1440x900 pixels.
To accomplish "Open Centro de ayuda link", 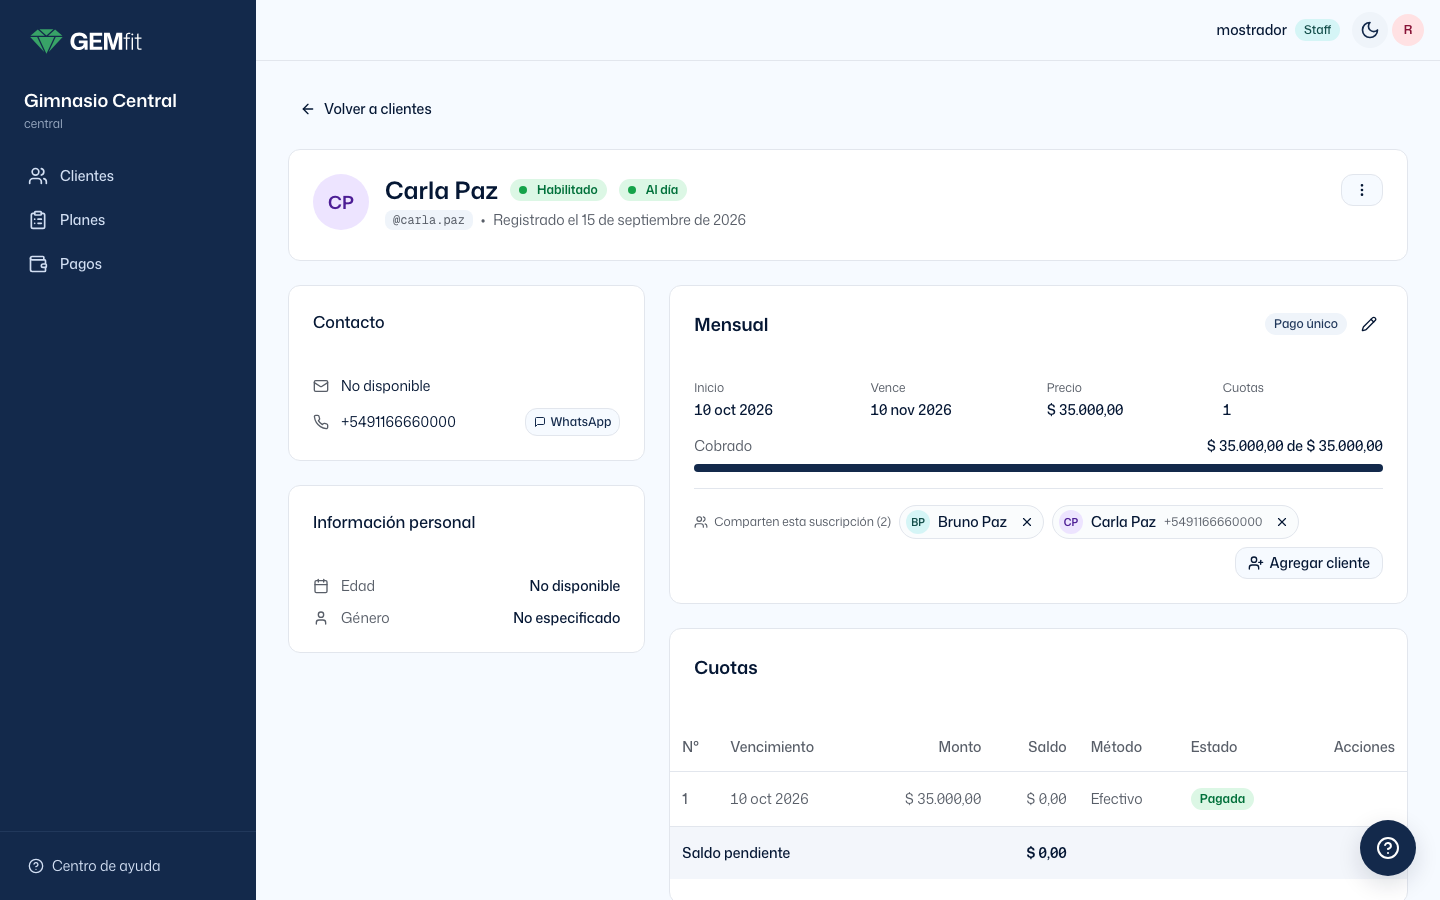I will [95, 866].
